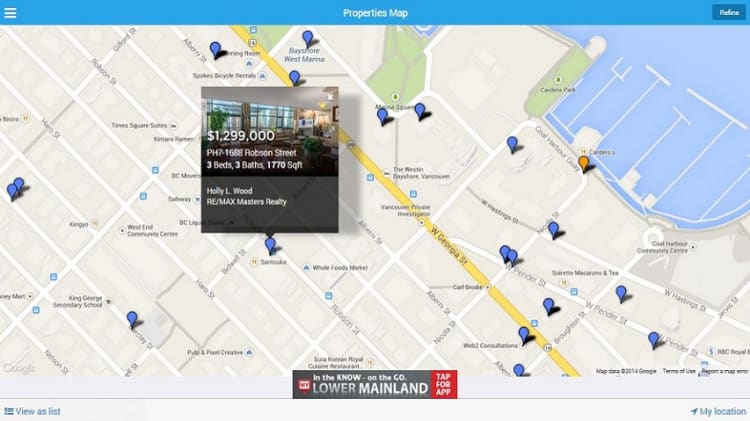Select the blue pin beside Santouka
This screenshot has width=750, height=421.
[x=270, y=245]
